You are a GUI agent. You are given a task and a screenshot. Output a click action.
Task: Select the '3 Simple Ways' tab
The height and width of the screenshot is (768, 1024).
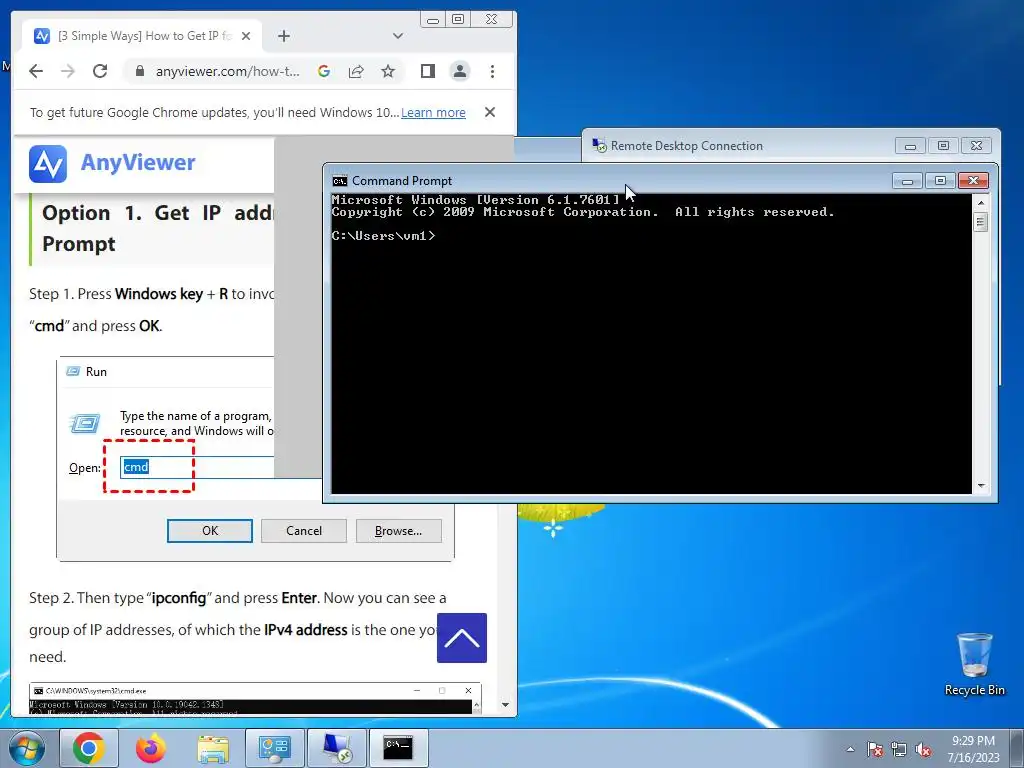pos(142,36)
